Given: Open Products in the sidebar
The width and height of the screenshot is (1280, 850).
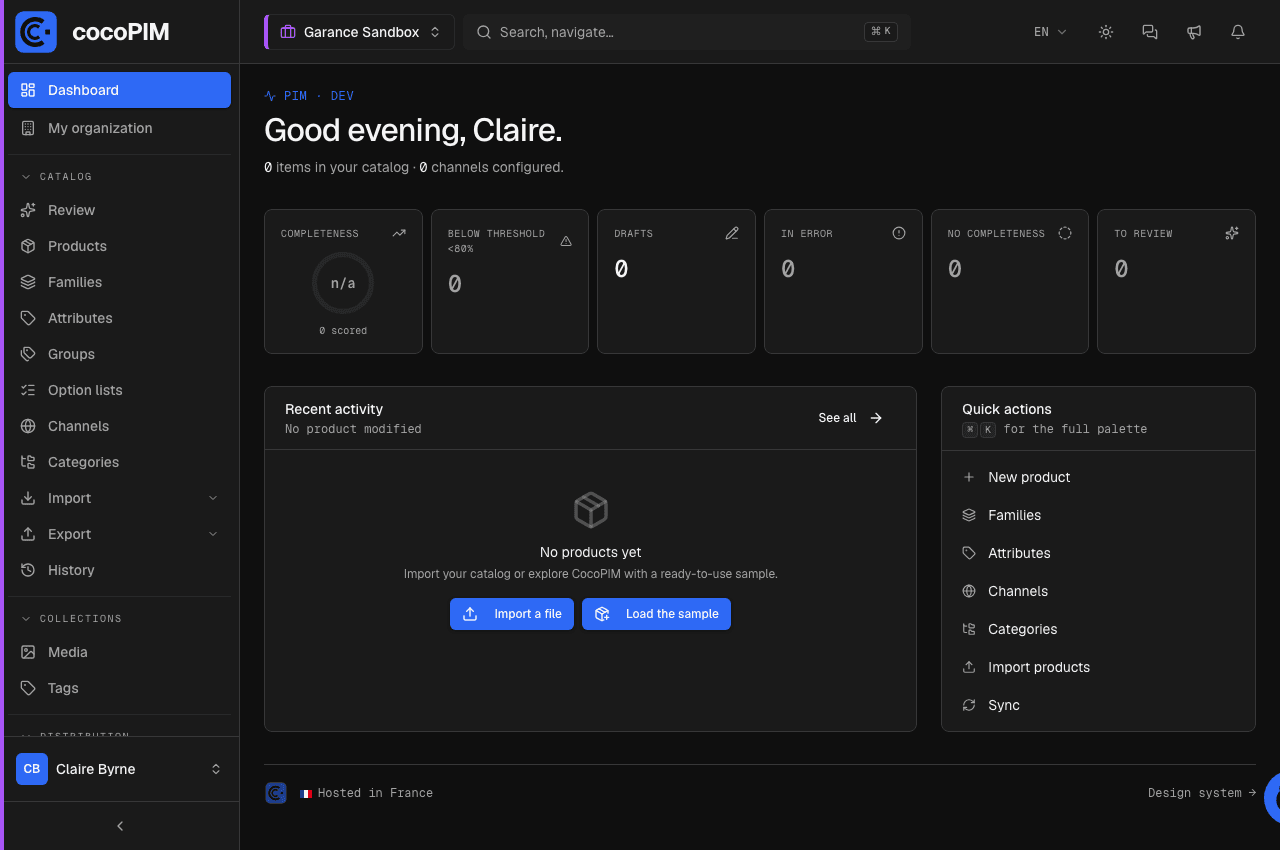Looking at the screenshot, I should coord(119,246).
